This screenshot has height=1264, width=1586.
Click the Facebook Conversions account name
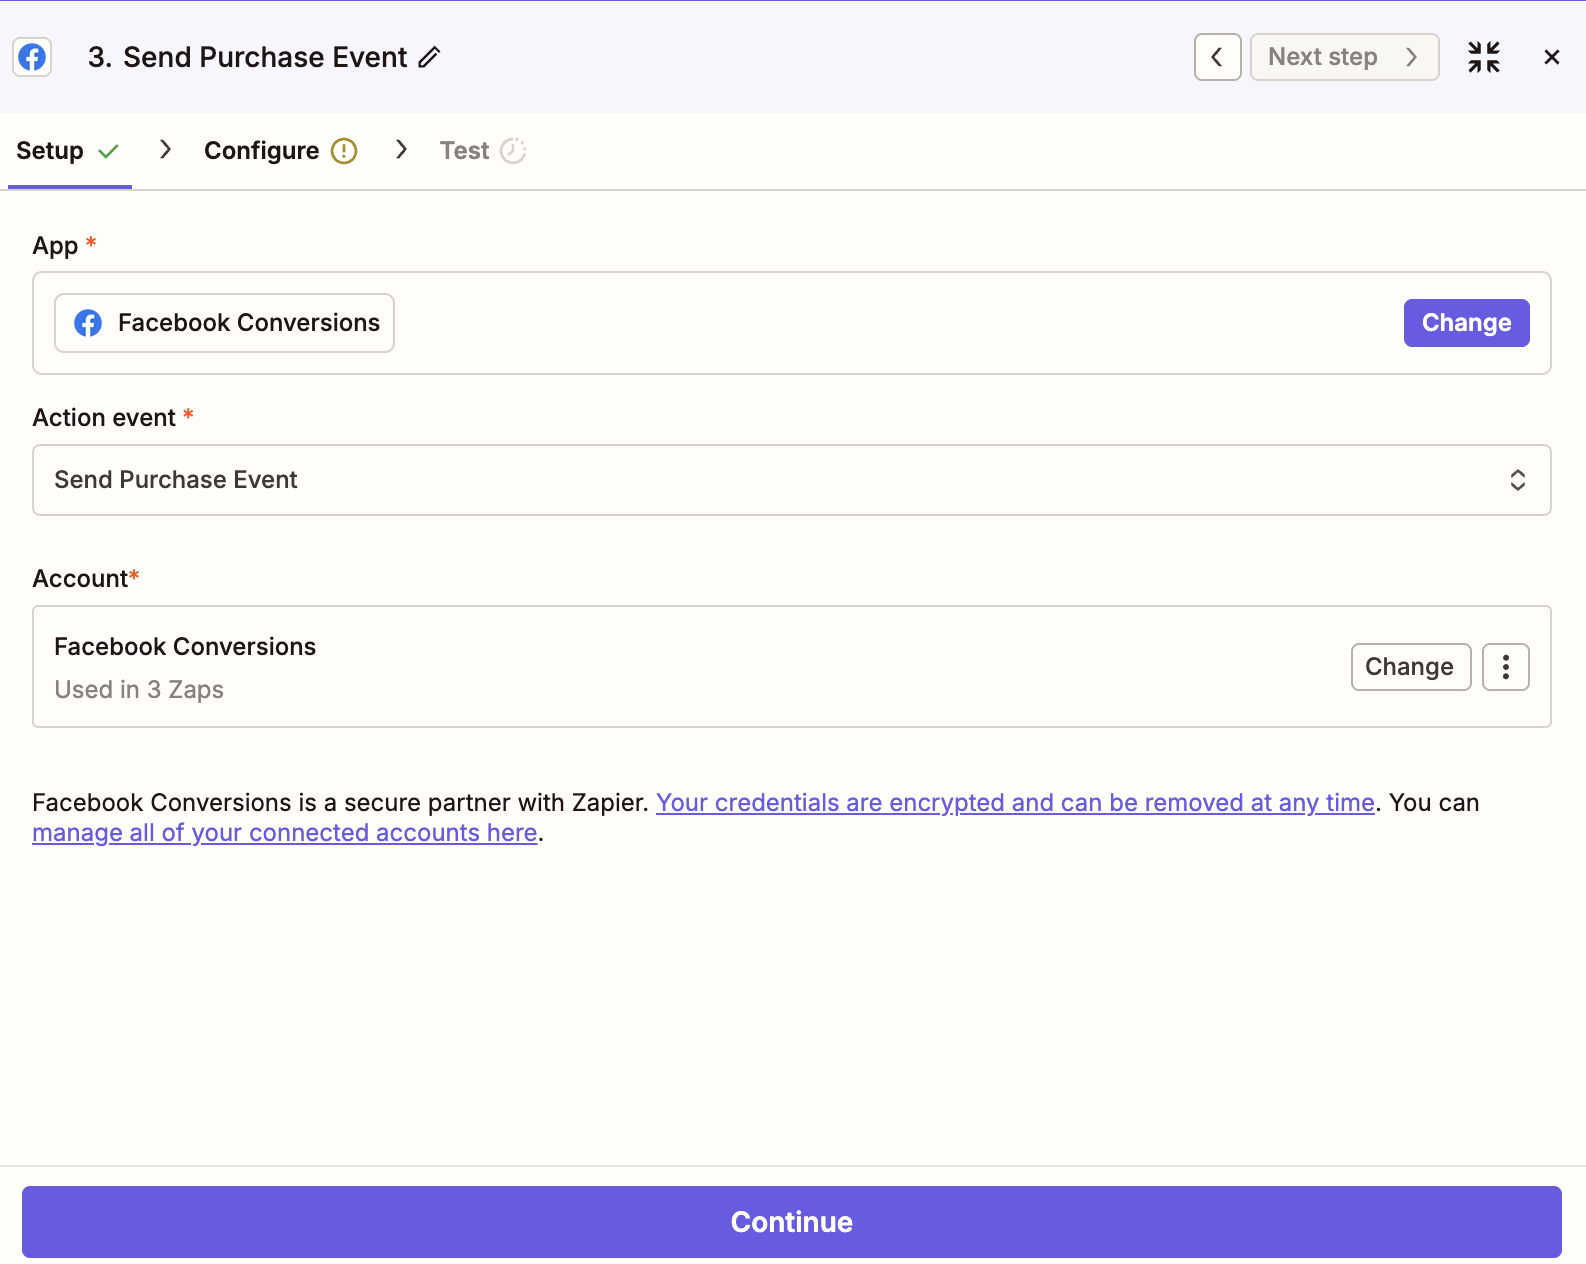tap(185, 647)
